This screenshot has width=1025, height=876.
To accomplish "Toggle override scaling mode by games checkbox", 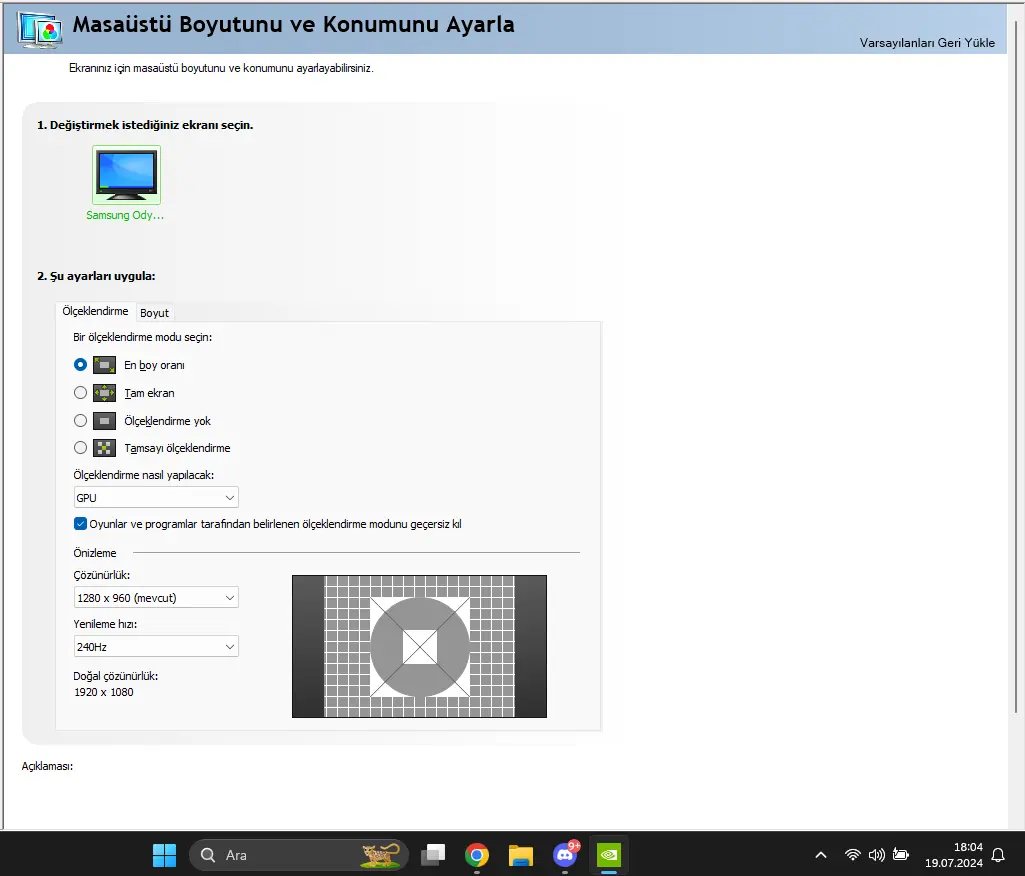I will [80, 524].
